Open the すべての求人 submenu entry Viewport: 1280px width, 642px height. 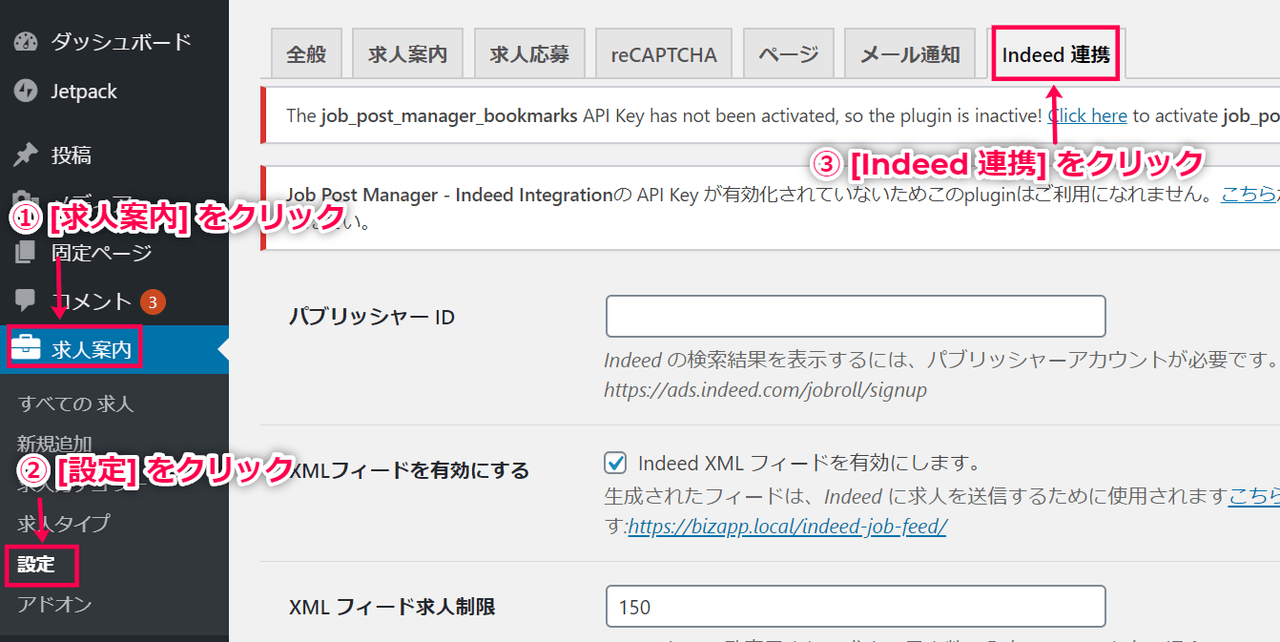(75, 404)
